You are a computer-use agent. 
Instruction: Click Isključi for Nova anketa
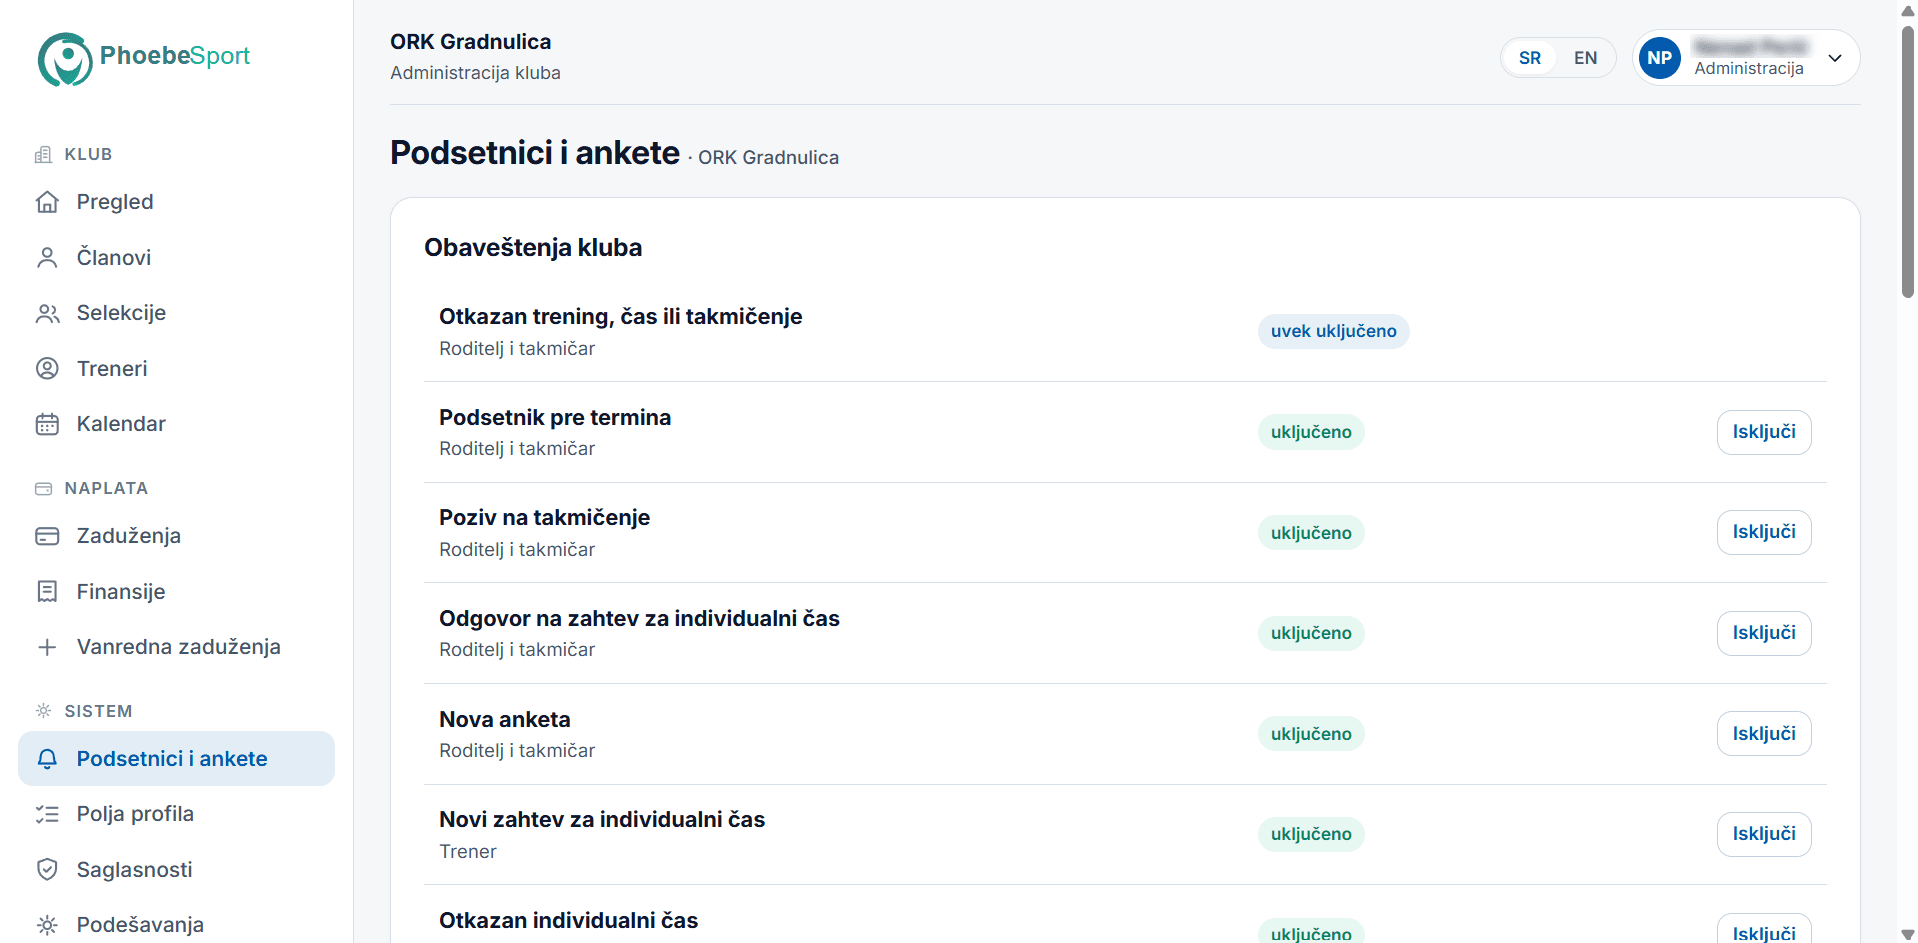1764,734
